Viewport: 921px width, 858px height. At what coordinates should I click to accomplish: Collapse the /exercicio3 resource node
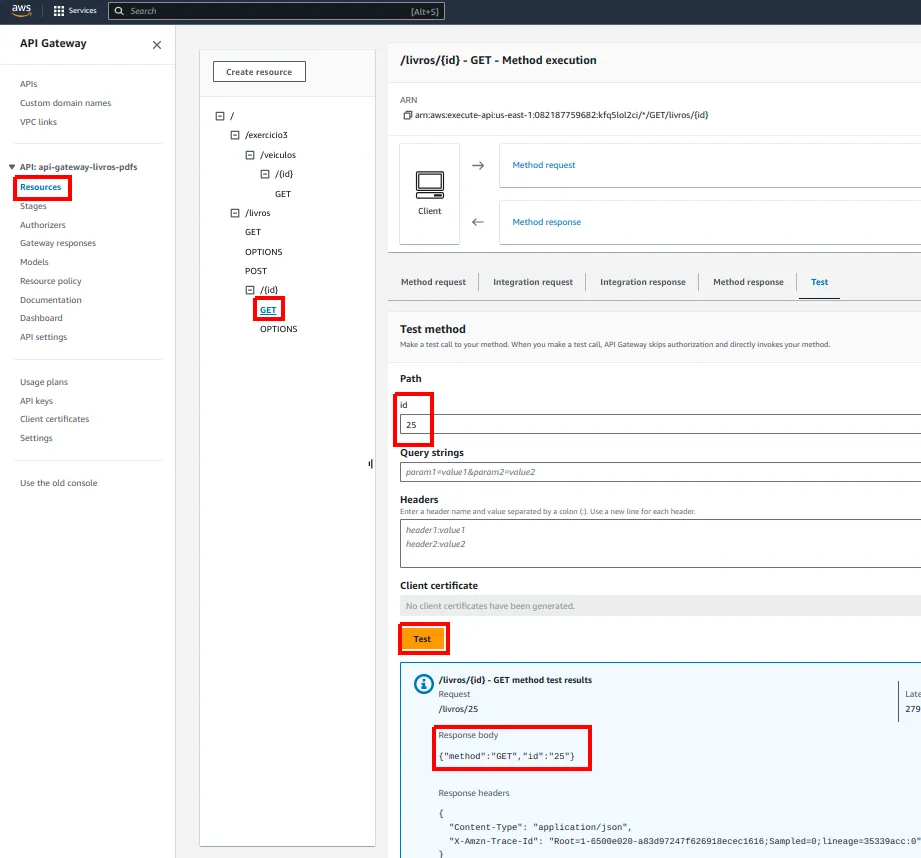(x=235, y=135)
